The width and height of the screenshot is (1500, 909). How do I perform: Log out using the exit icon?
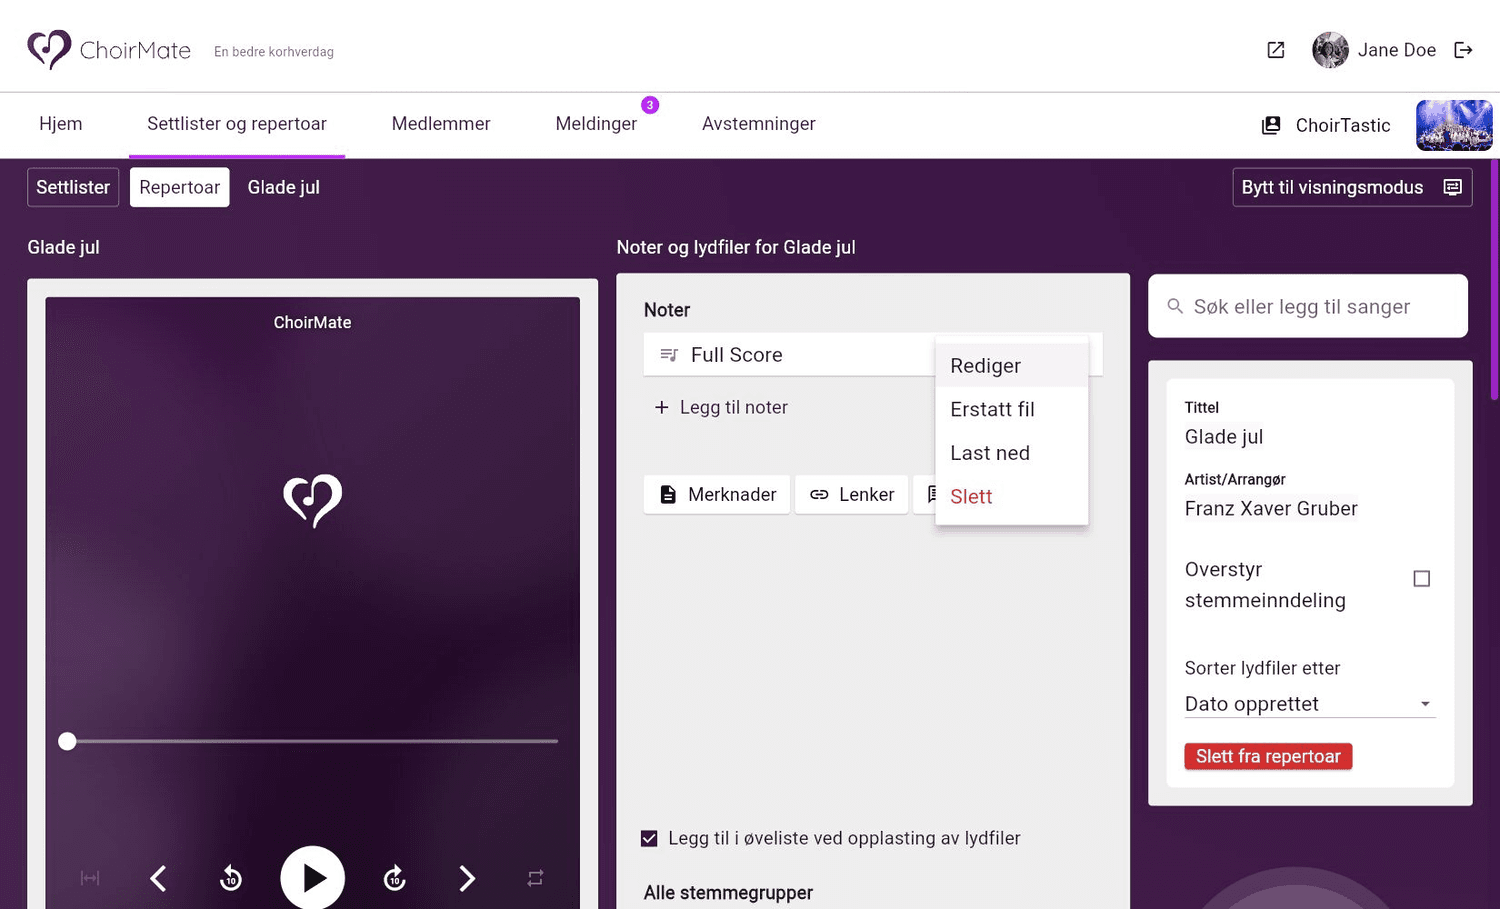pos(1463,50)
